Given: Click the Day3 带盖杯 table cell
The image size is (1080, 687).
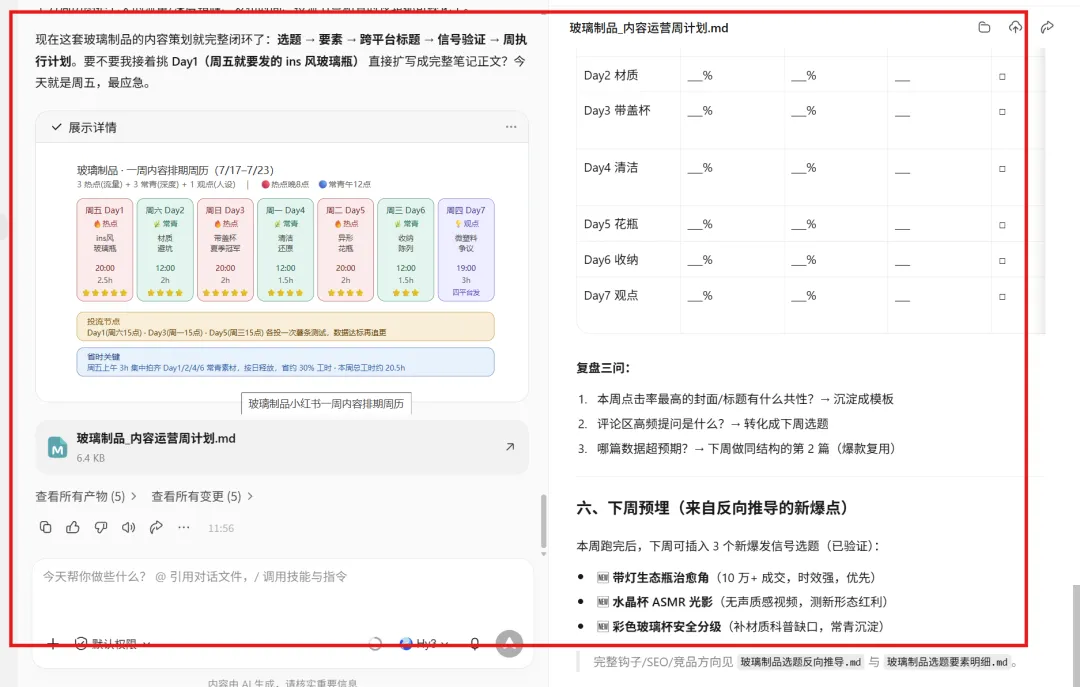Looking at the screenshot, I should click(628, 121).
